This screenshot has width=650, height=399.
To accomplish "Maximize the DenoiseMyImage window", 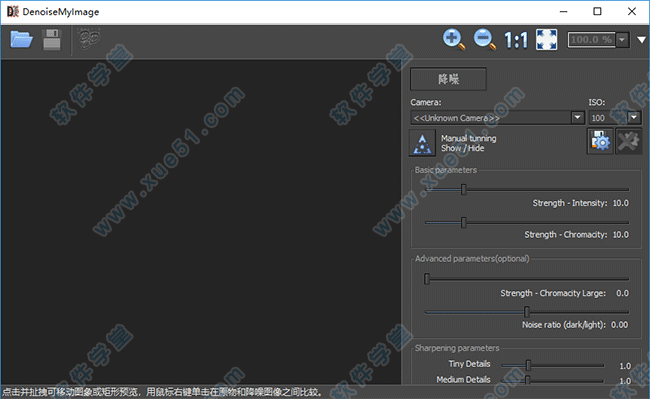I will click(597, 12).
